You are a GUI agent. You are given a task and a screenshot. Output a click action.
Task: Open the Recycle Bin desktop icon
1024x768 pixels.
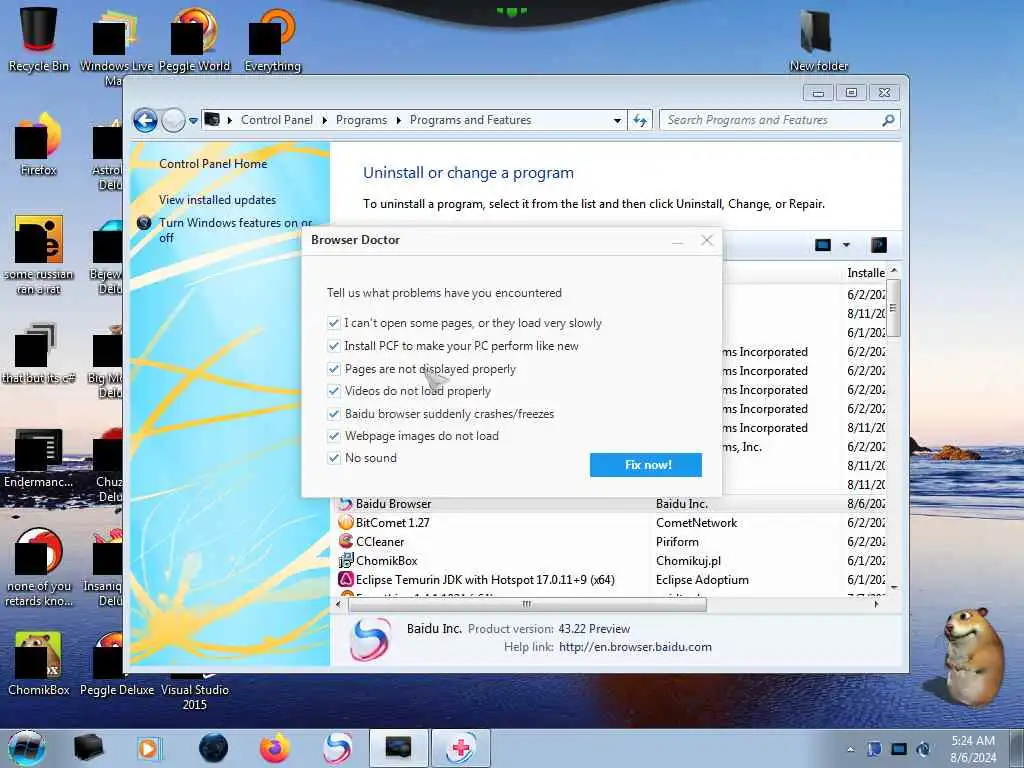tap(39, 39)
